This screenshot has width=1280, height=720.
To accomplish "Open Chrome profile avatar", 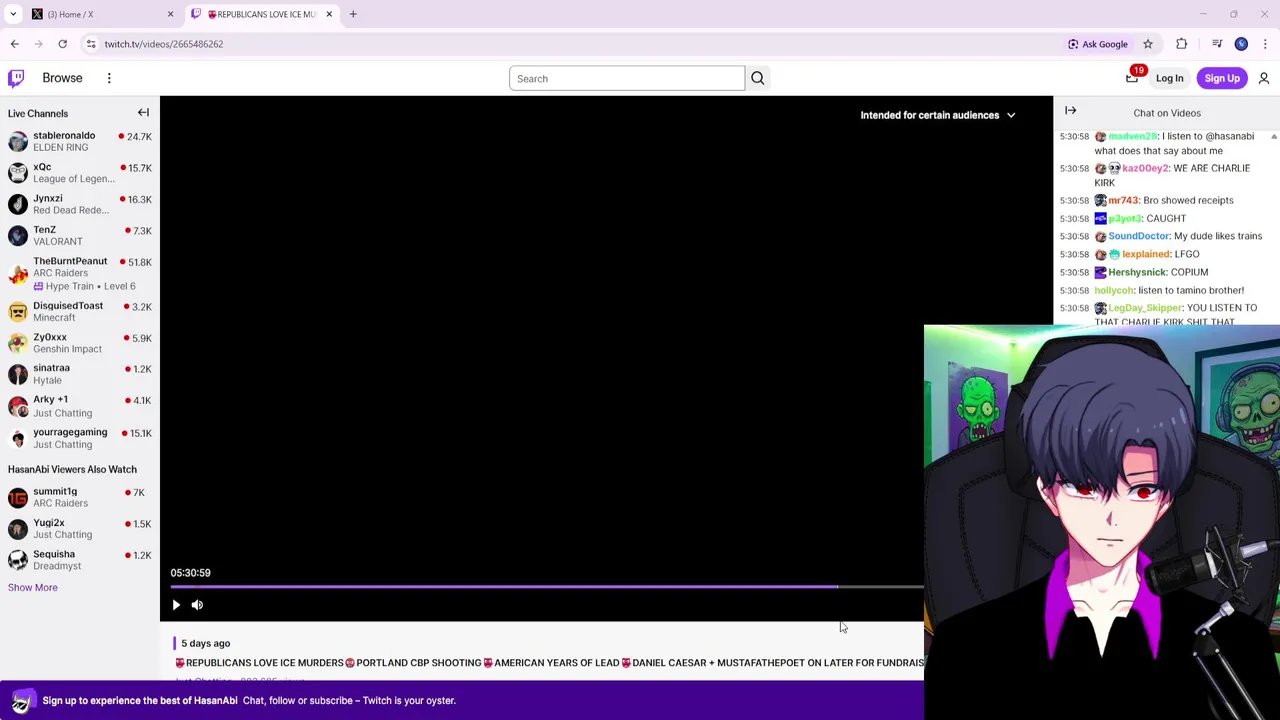I will tap(1241, 44).
